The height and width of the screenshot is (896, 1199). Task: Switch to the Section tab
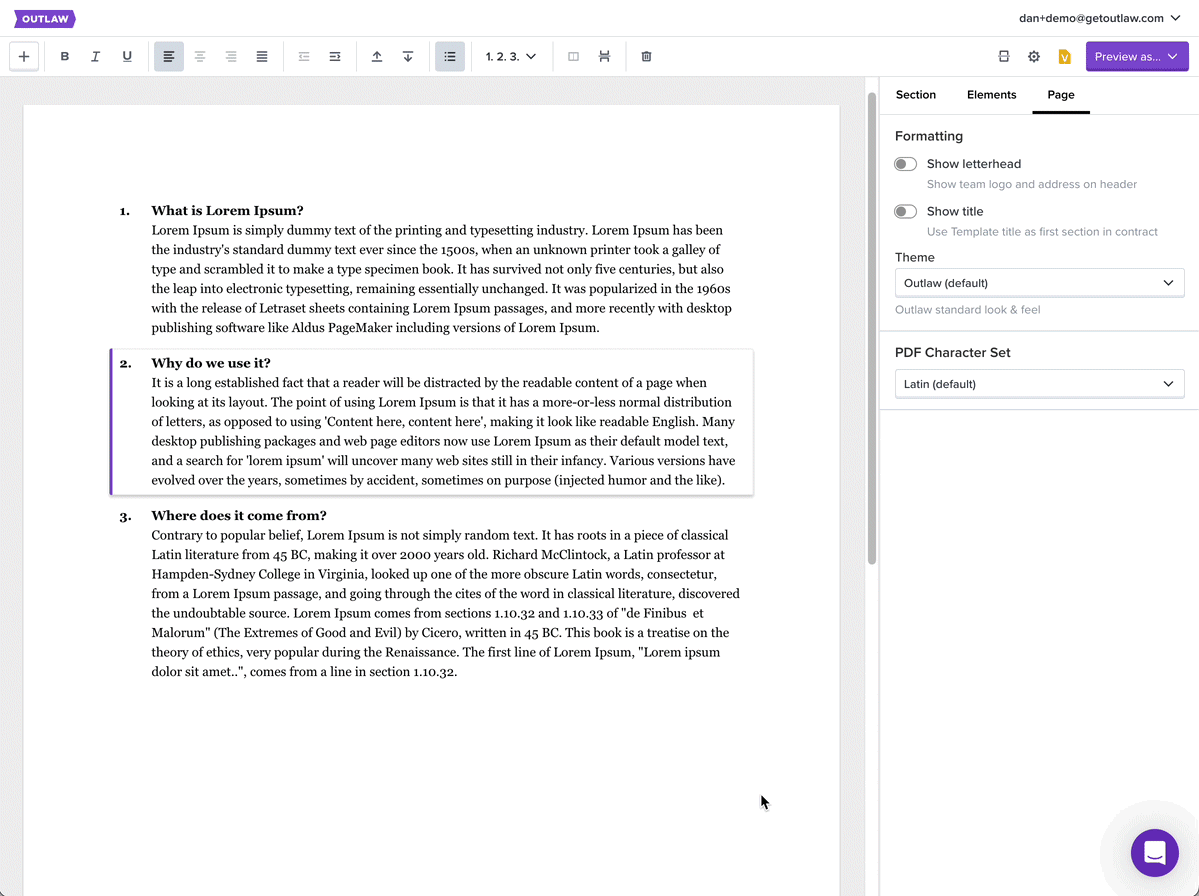coord(915,95)
